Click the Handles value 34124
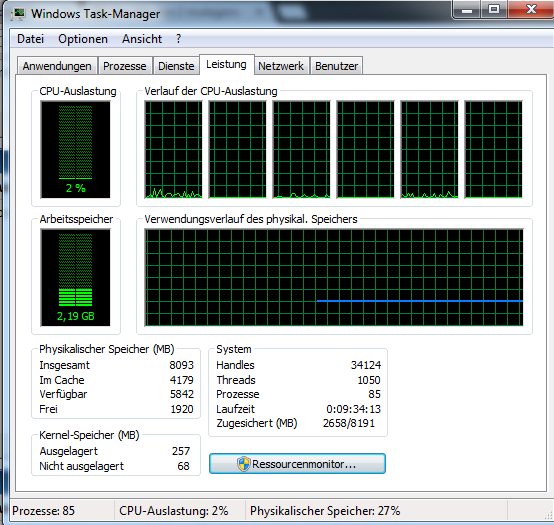 pos(366,365)
